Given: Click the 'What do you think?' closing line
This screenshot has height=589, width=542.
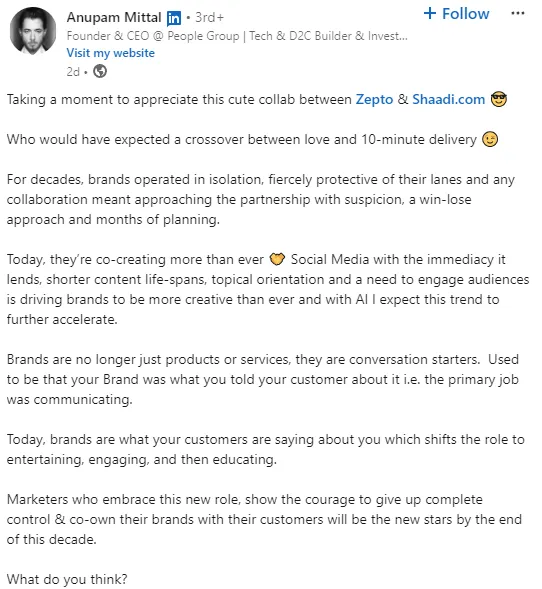Looking at the screenshot, I should pyautogui.click(x=67, y=579).
